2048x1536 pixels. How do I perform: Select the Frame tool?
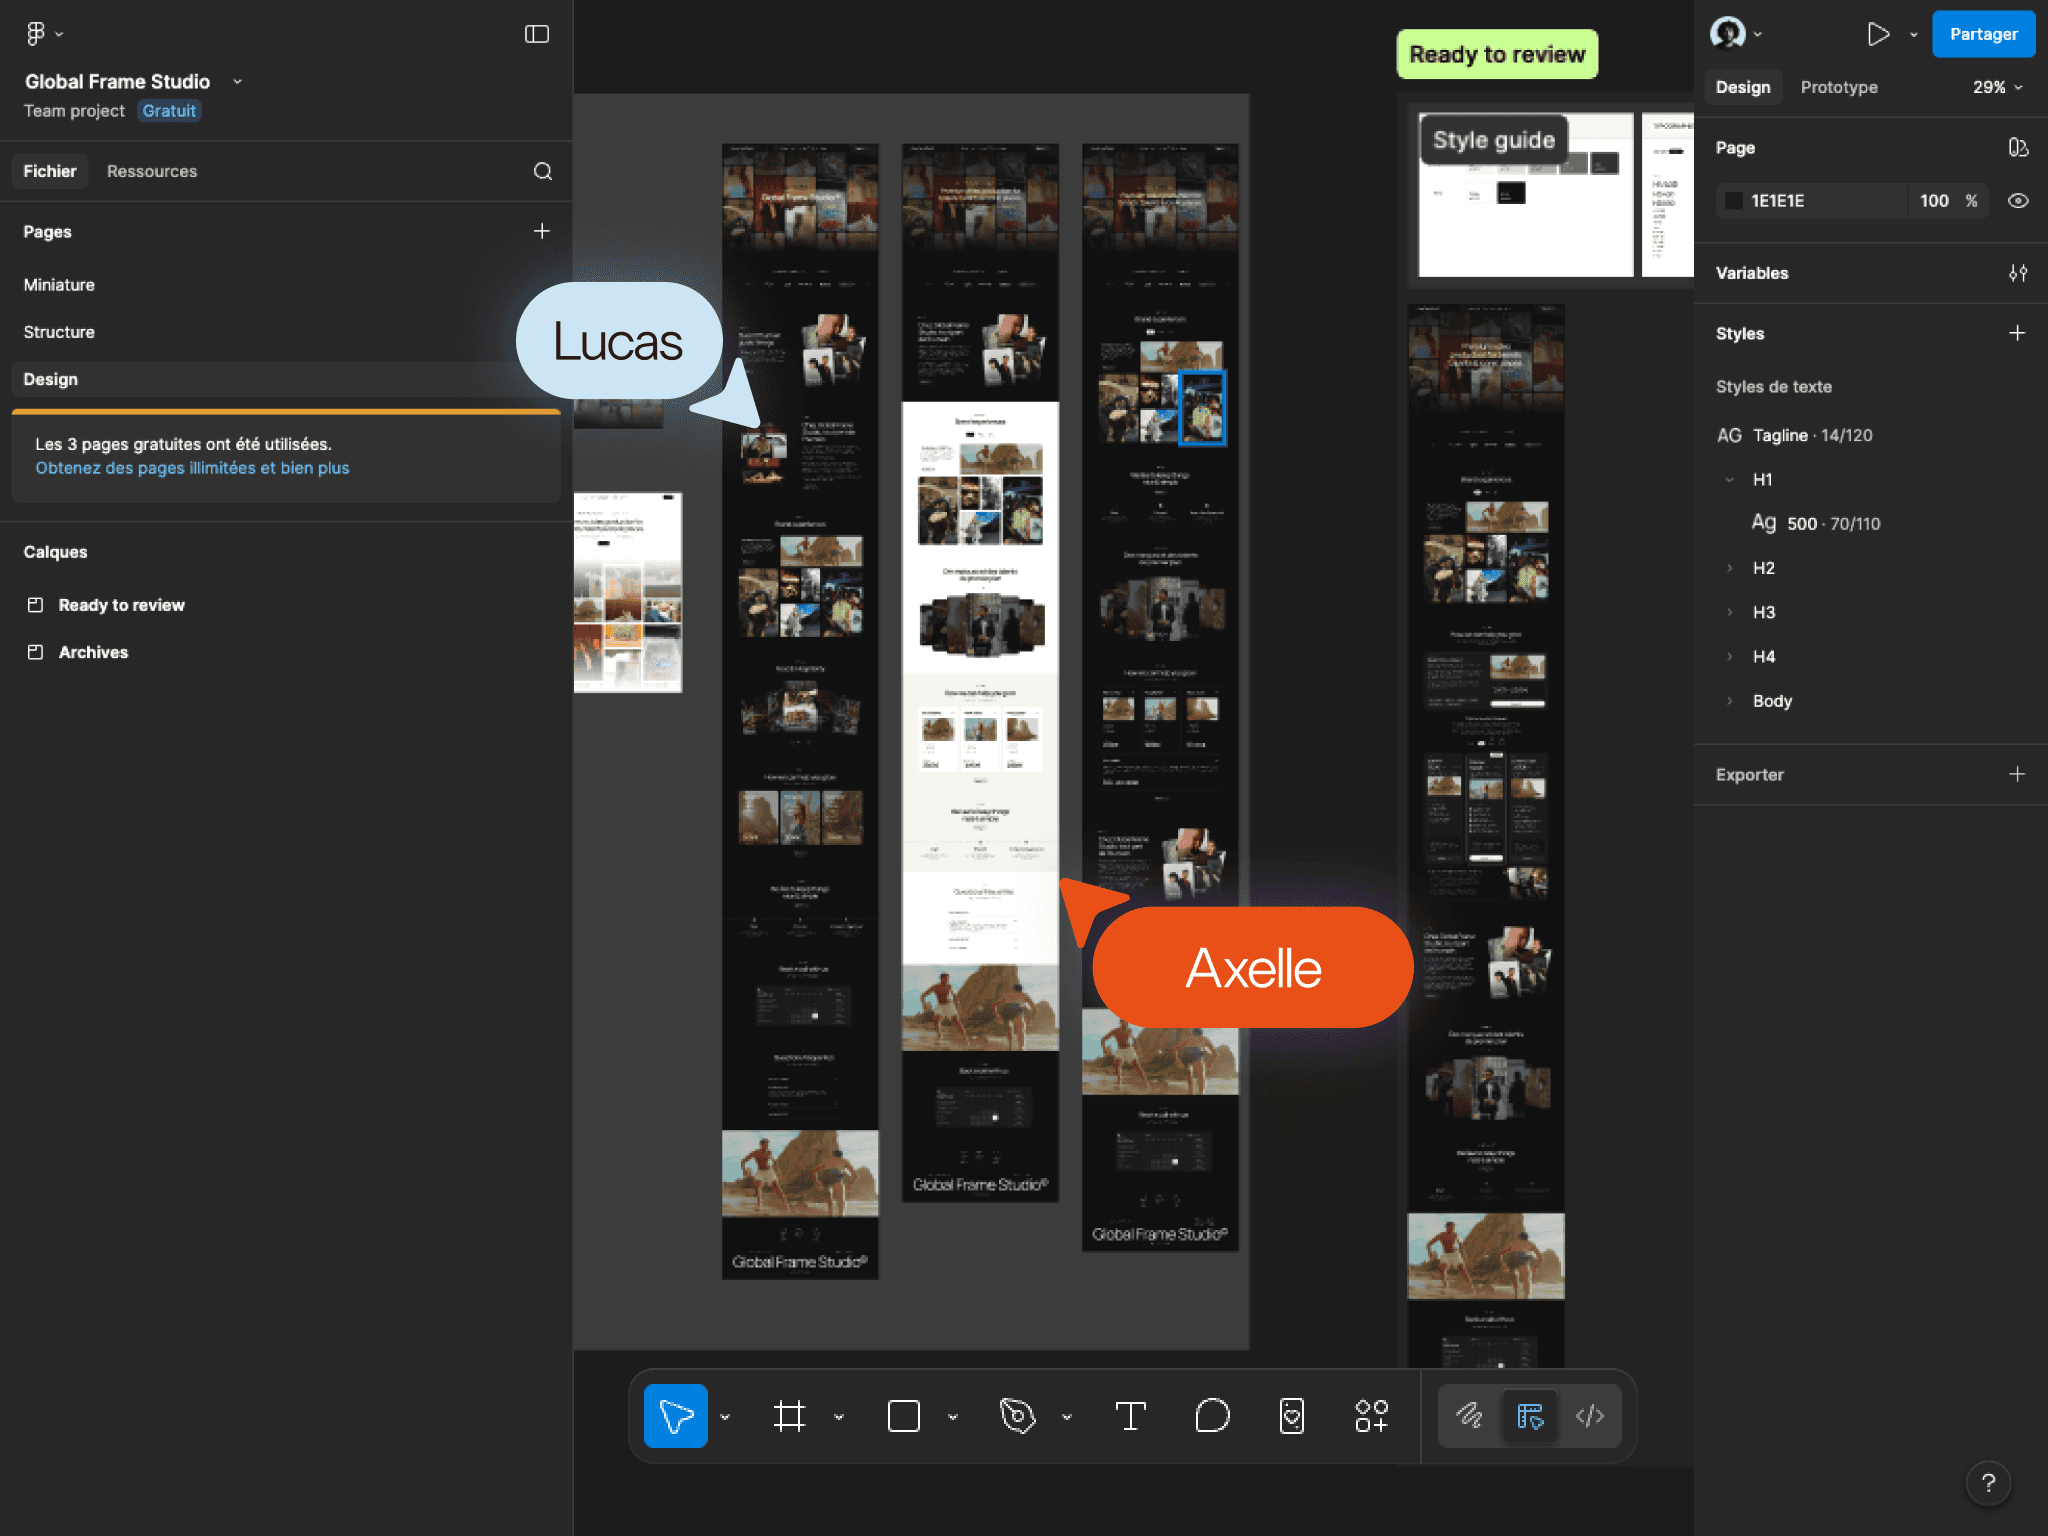[x=791, y=1416]
